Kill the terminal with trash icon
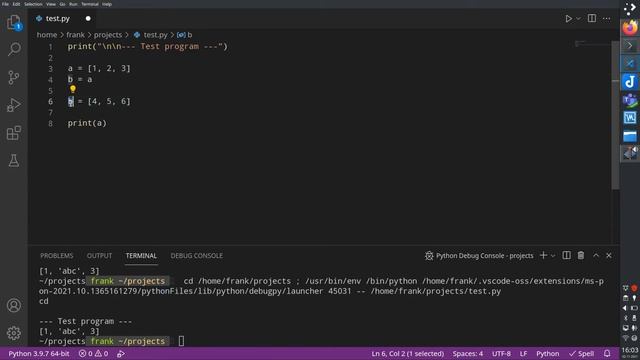The height and width of the screenshot is (360, 640). (581, 256)
